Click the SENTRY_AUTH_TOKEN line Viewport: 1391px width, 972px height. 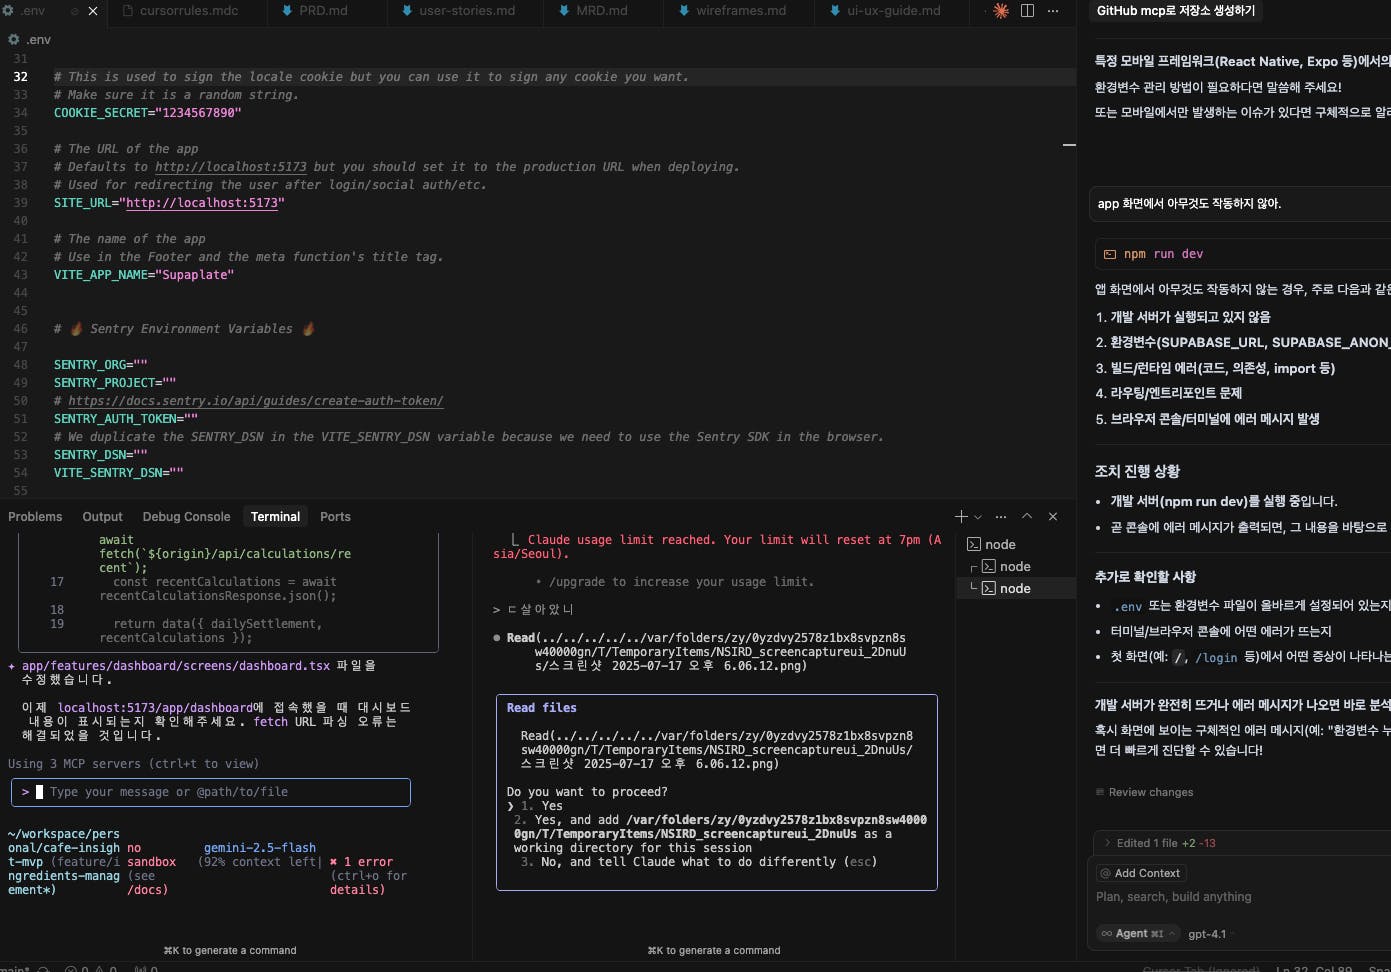click(125, 419)
